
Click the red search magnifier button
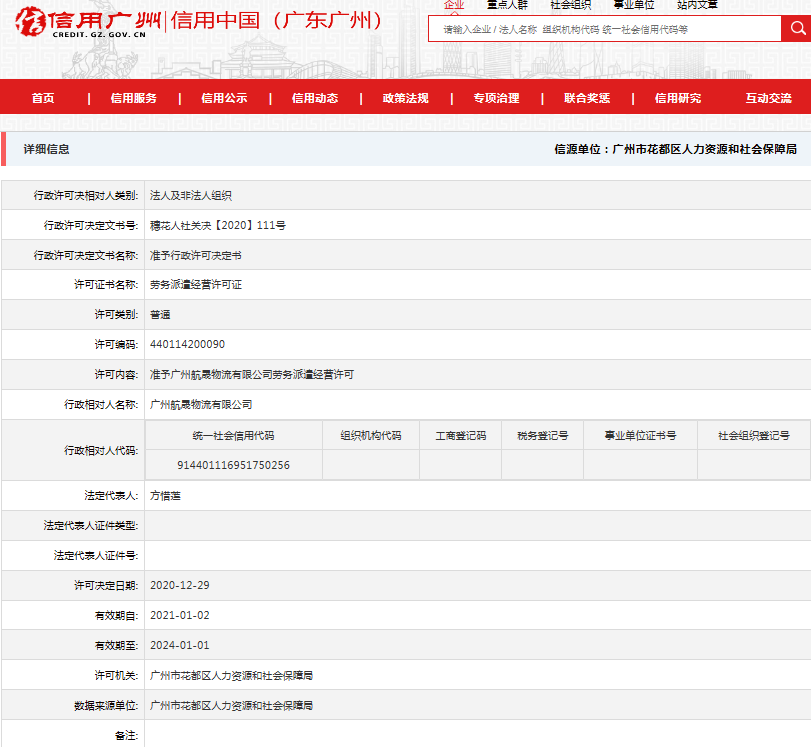click(796, 28)
